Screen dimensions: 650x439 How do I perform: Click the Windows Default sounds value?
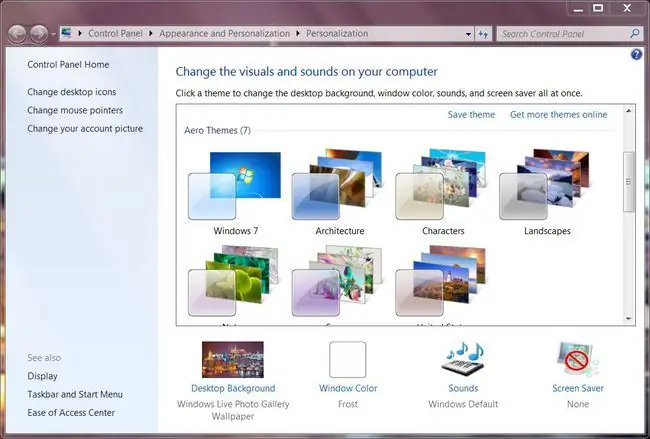463,404
